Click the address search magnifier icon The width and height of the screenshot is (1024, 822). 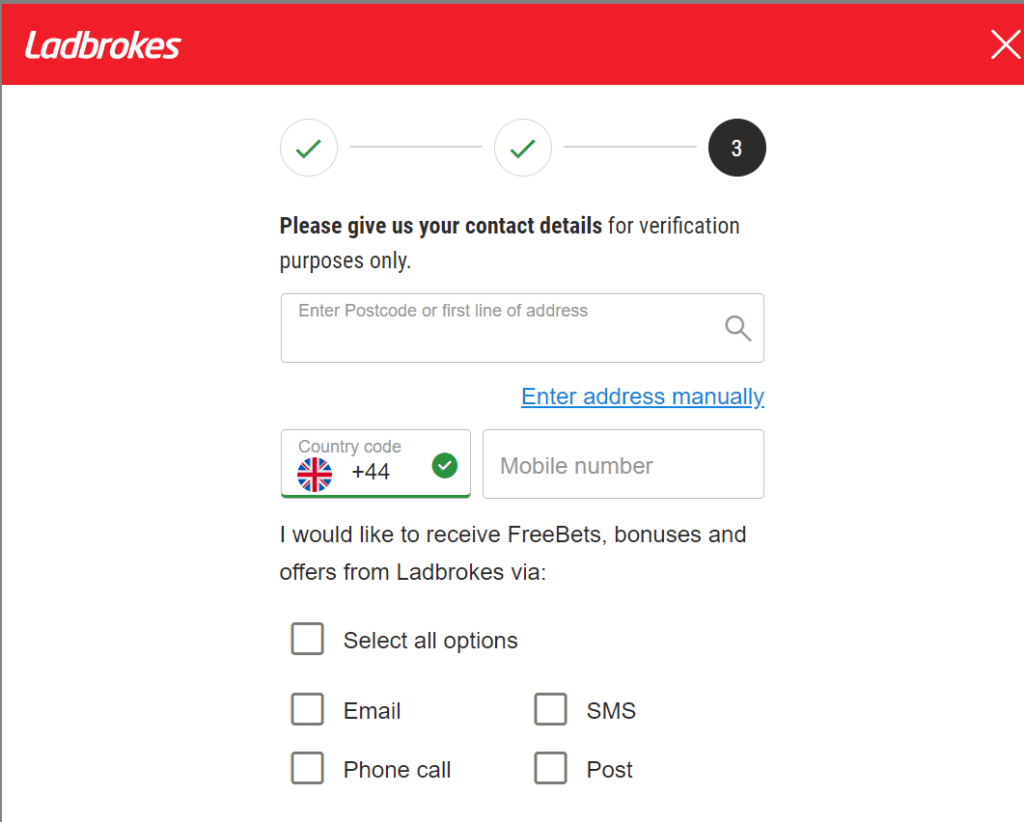pyautogui.click(x=738, y=328)
